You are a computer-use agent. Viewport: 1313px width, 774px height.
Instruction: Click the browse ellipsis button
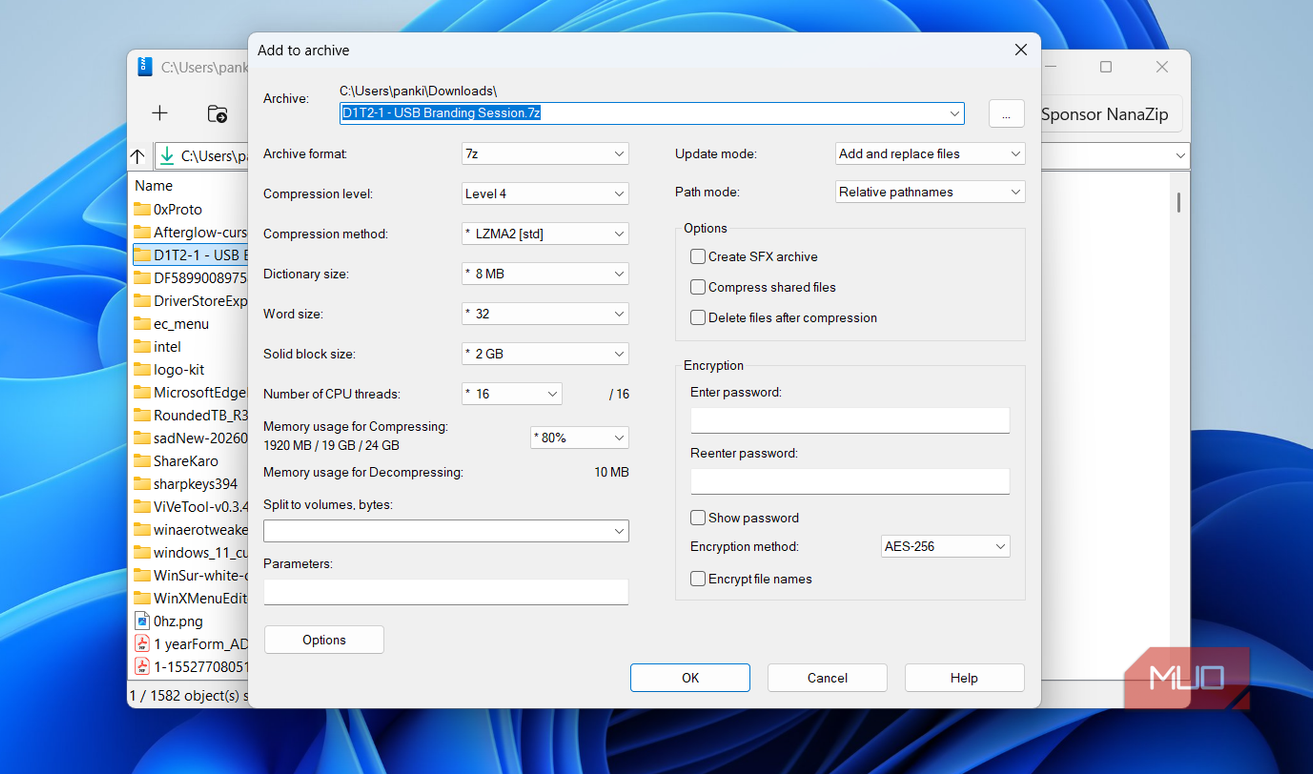coord(1006,114)
